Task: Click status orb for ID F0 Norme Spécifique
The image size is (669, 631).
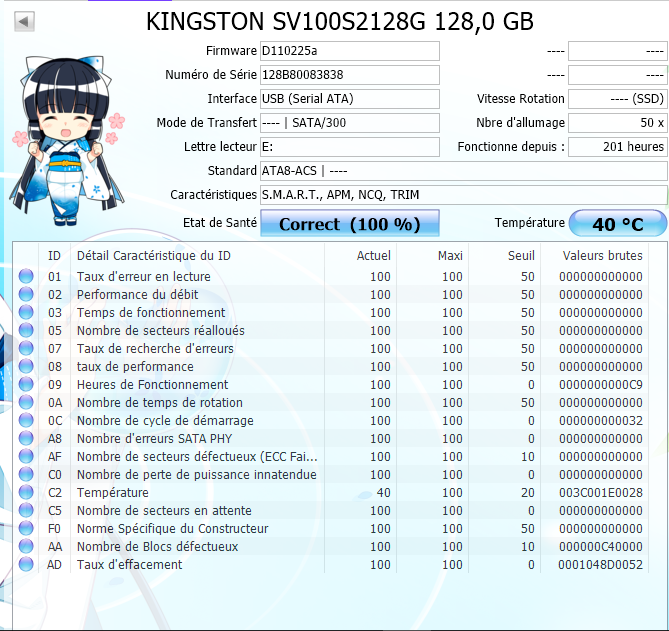Action: point(26,528)
